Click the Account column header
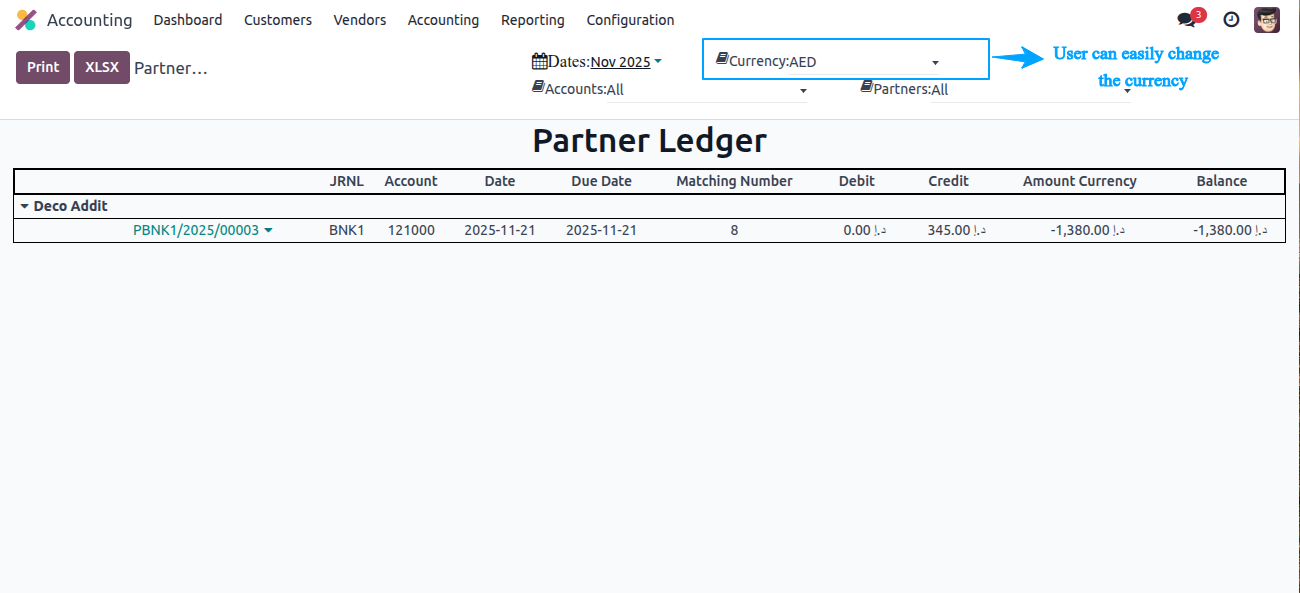The width and height of the screenshot is (1300, 593). point(411,181)
